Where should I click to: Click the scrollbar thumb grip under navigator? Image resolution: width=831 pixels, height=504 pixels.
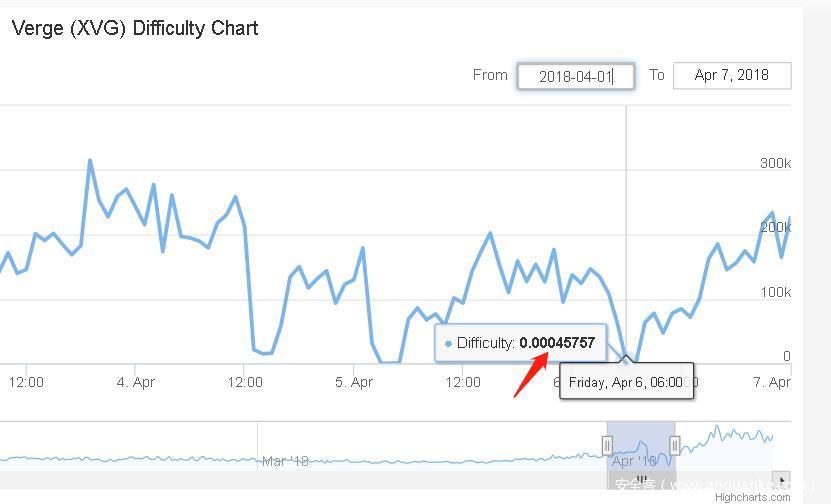point(641,479)
